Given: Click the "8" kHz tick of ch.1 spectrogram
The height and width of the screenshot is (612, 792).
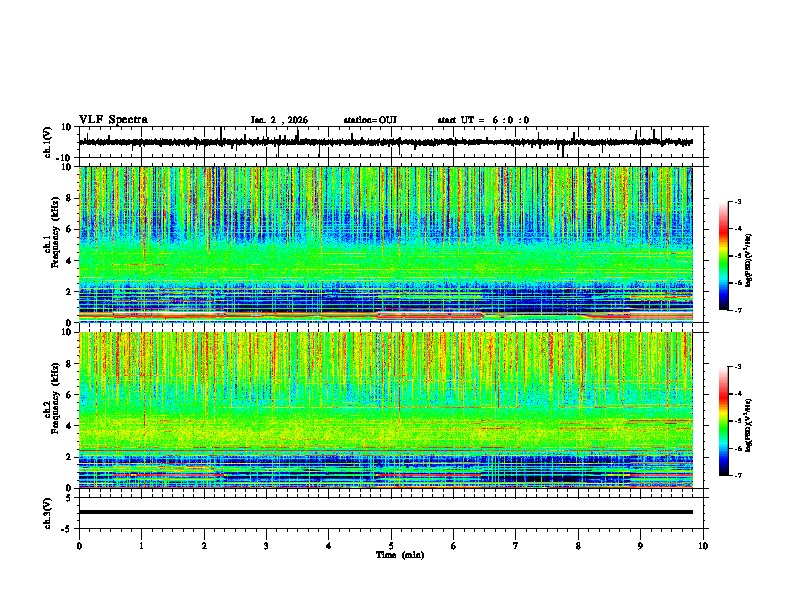Looking at the screenshot, I should tap(69, 198).
